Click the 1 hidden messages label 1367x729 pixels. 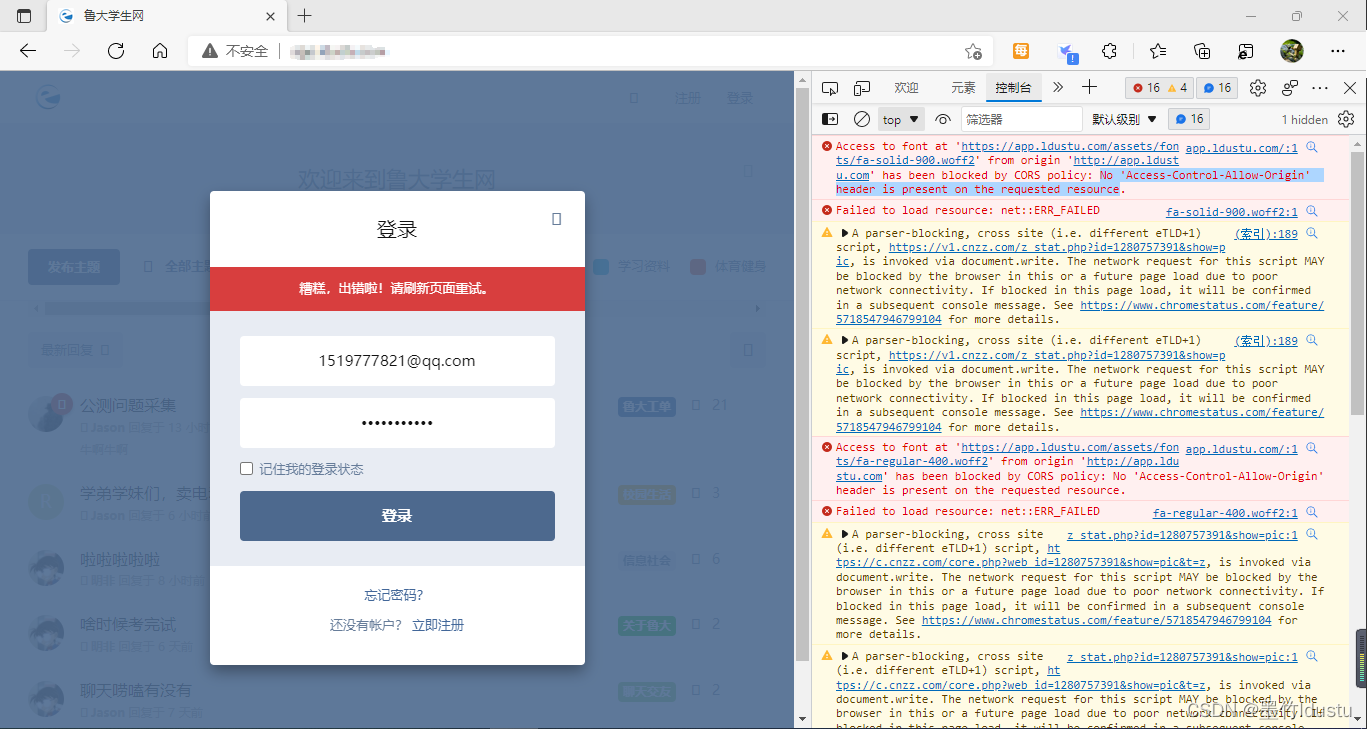pyautogui.click(x=1305, y=119)
